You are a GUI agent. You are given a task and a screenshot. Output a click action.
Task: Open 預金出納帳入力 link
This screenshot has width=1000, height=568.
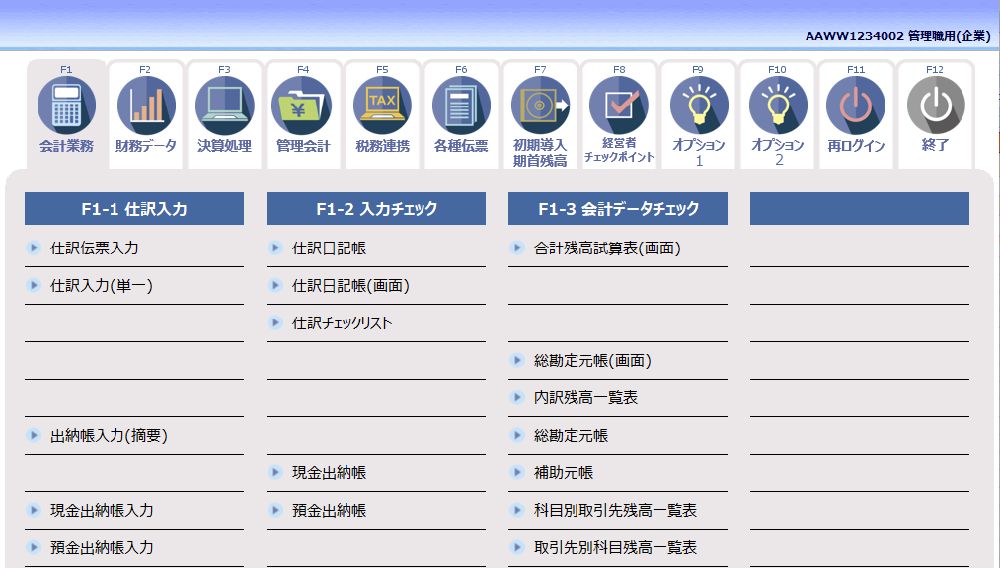point(101,547)
